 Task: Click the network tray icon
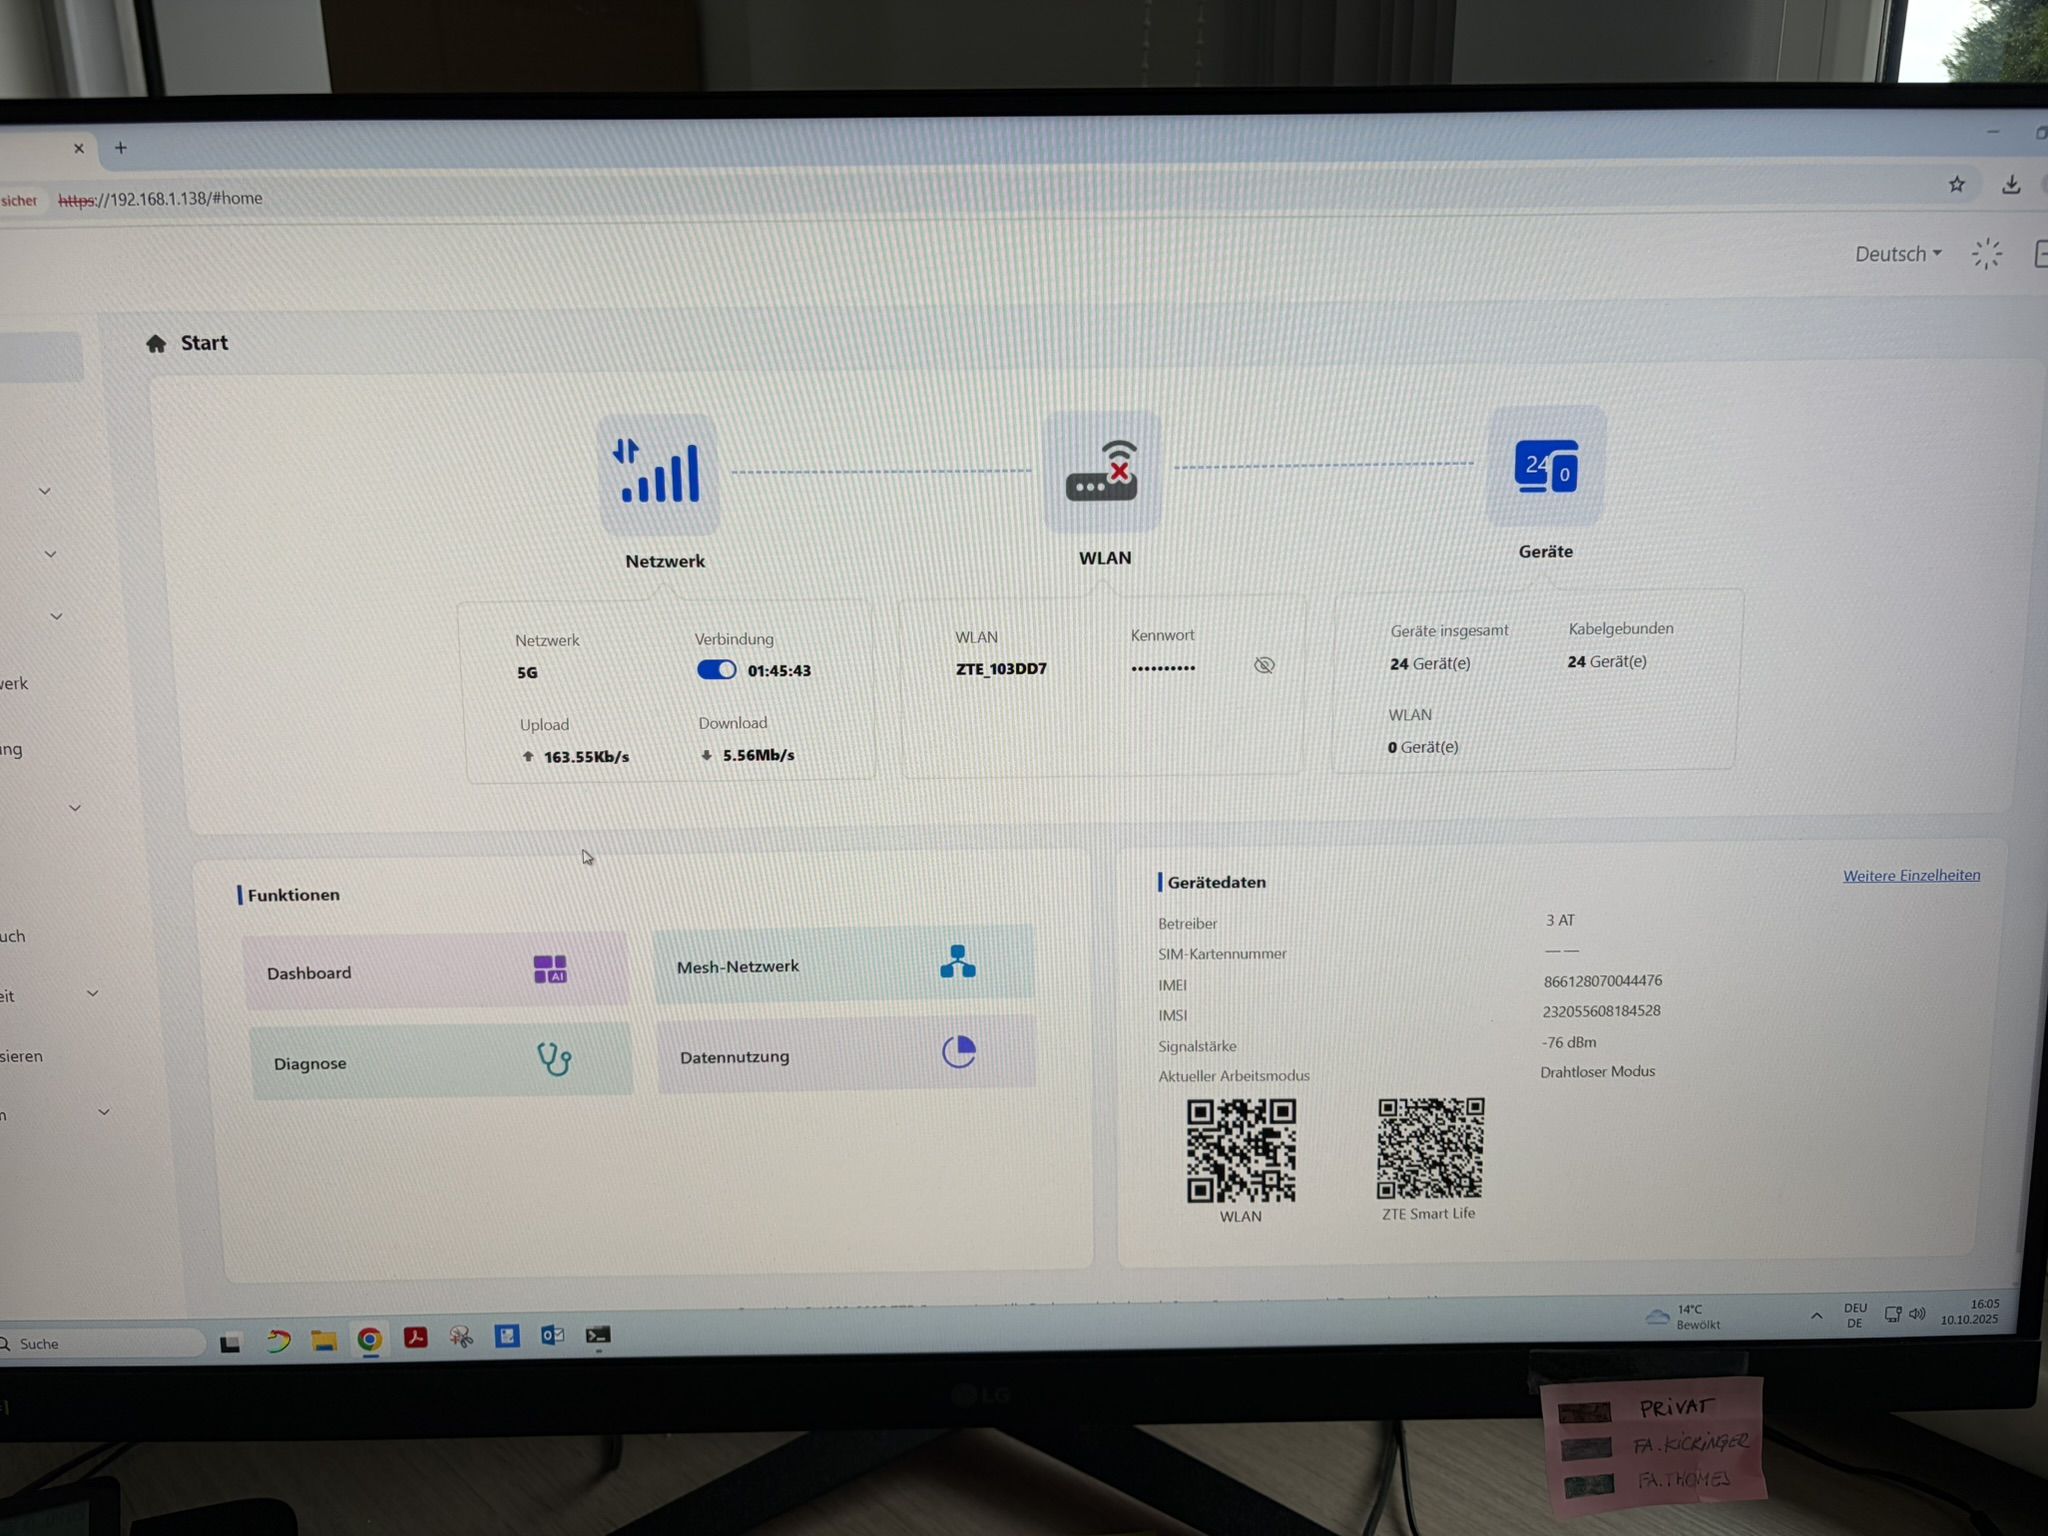point(1893,1314)
